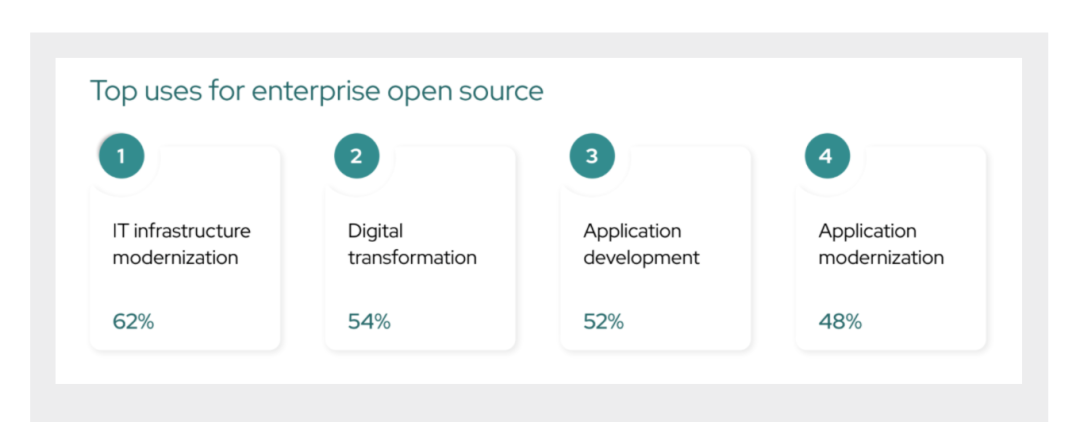Select the word 'Digital' in card 2
This screenshot has height=422, width=1080.
click(375, 231)
